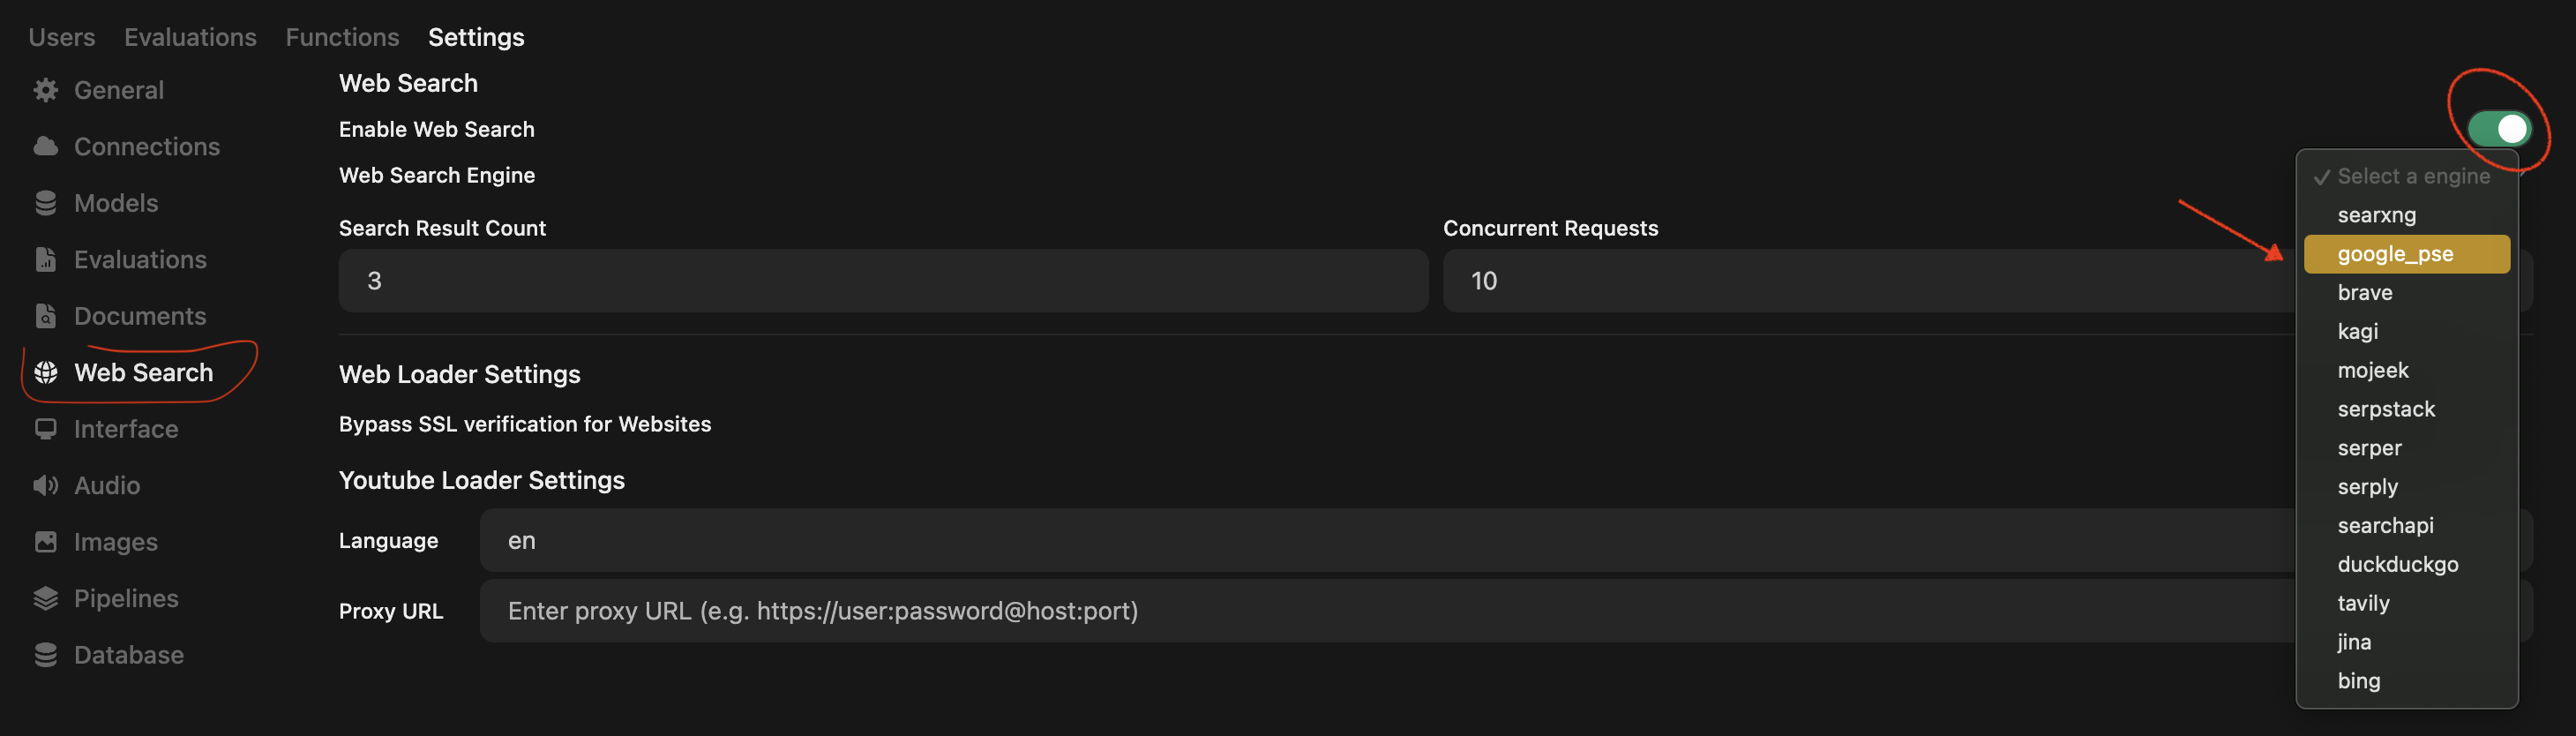Choose google_pse from engine dropdown
Viewport: 2576px width, 736px height.
(x=2406, y=254)
